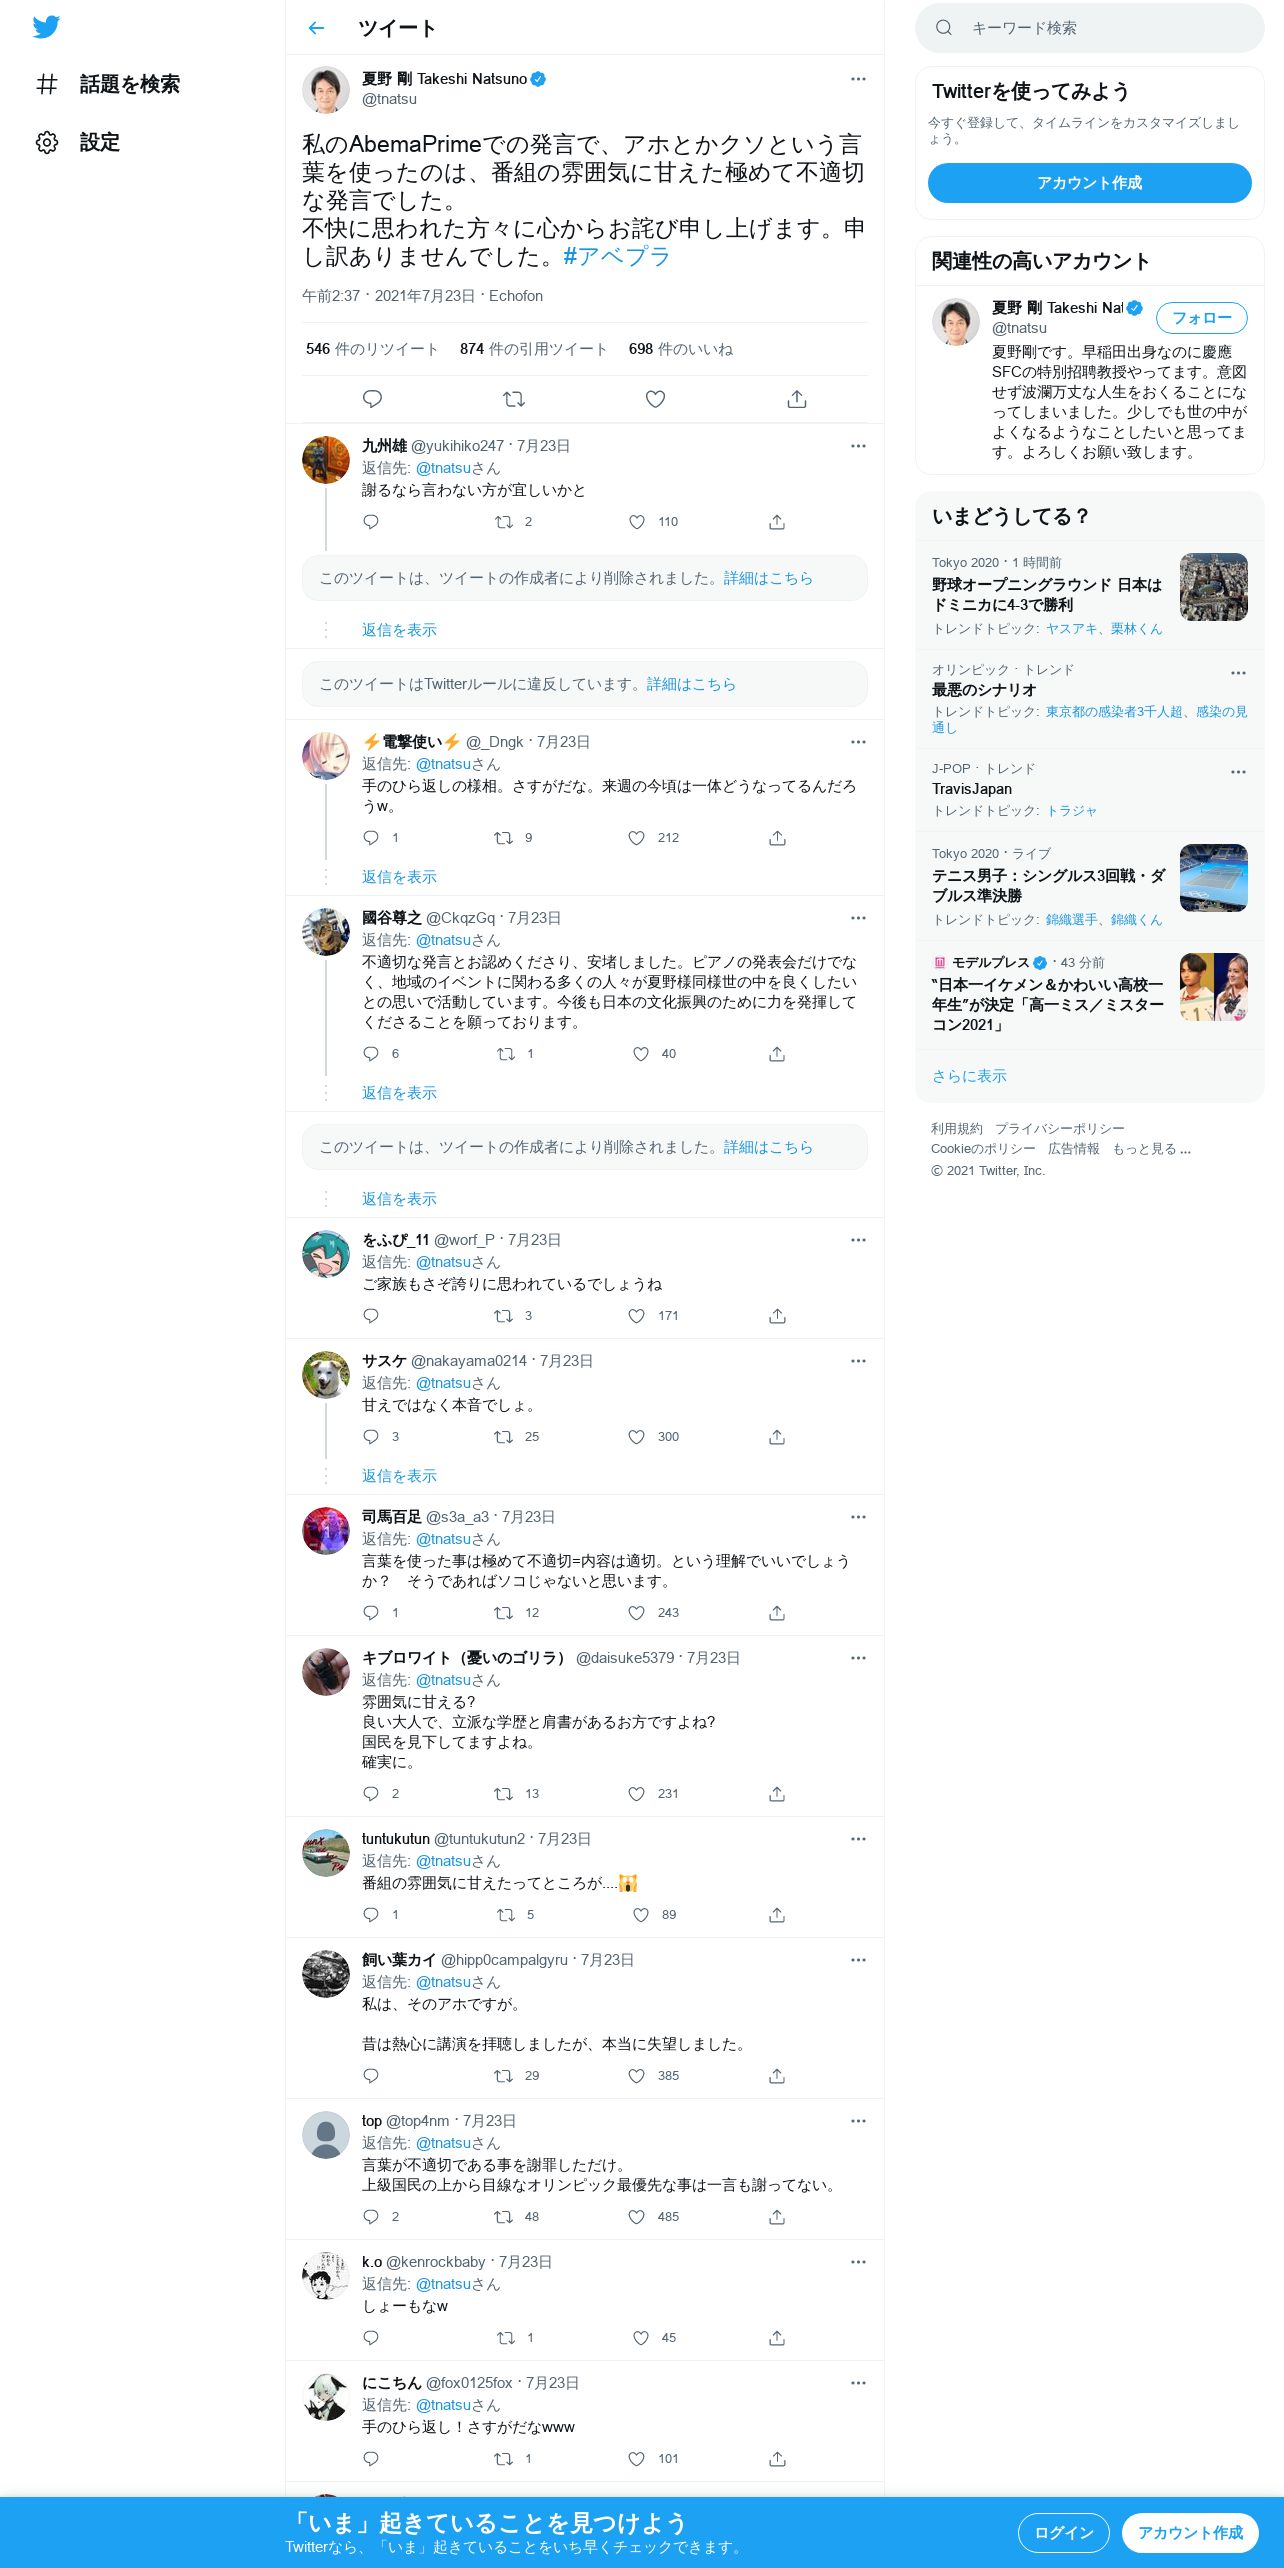Open more menu for 最悪のシナリオ trend
The image size is (1284, 2568).
pyautogui.click(x=1238, y=673)
